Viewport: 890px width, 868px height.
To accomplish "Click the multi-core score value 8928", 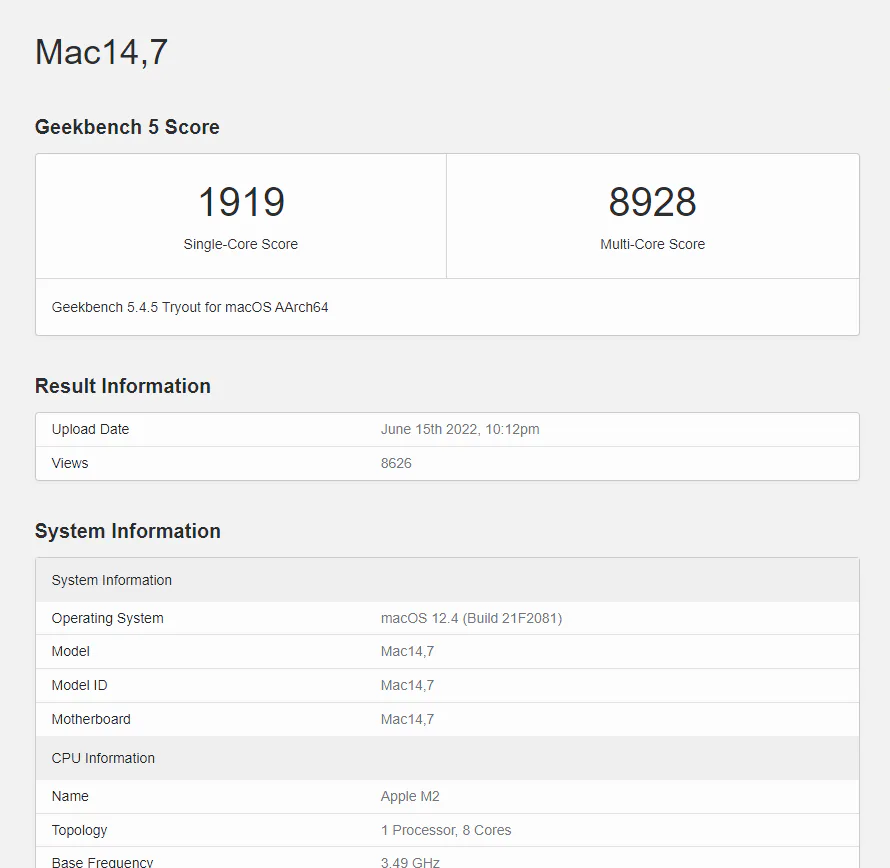I will pos(652,202).
